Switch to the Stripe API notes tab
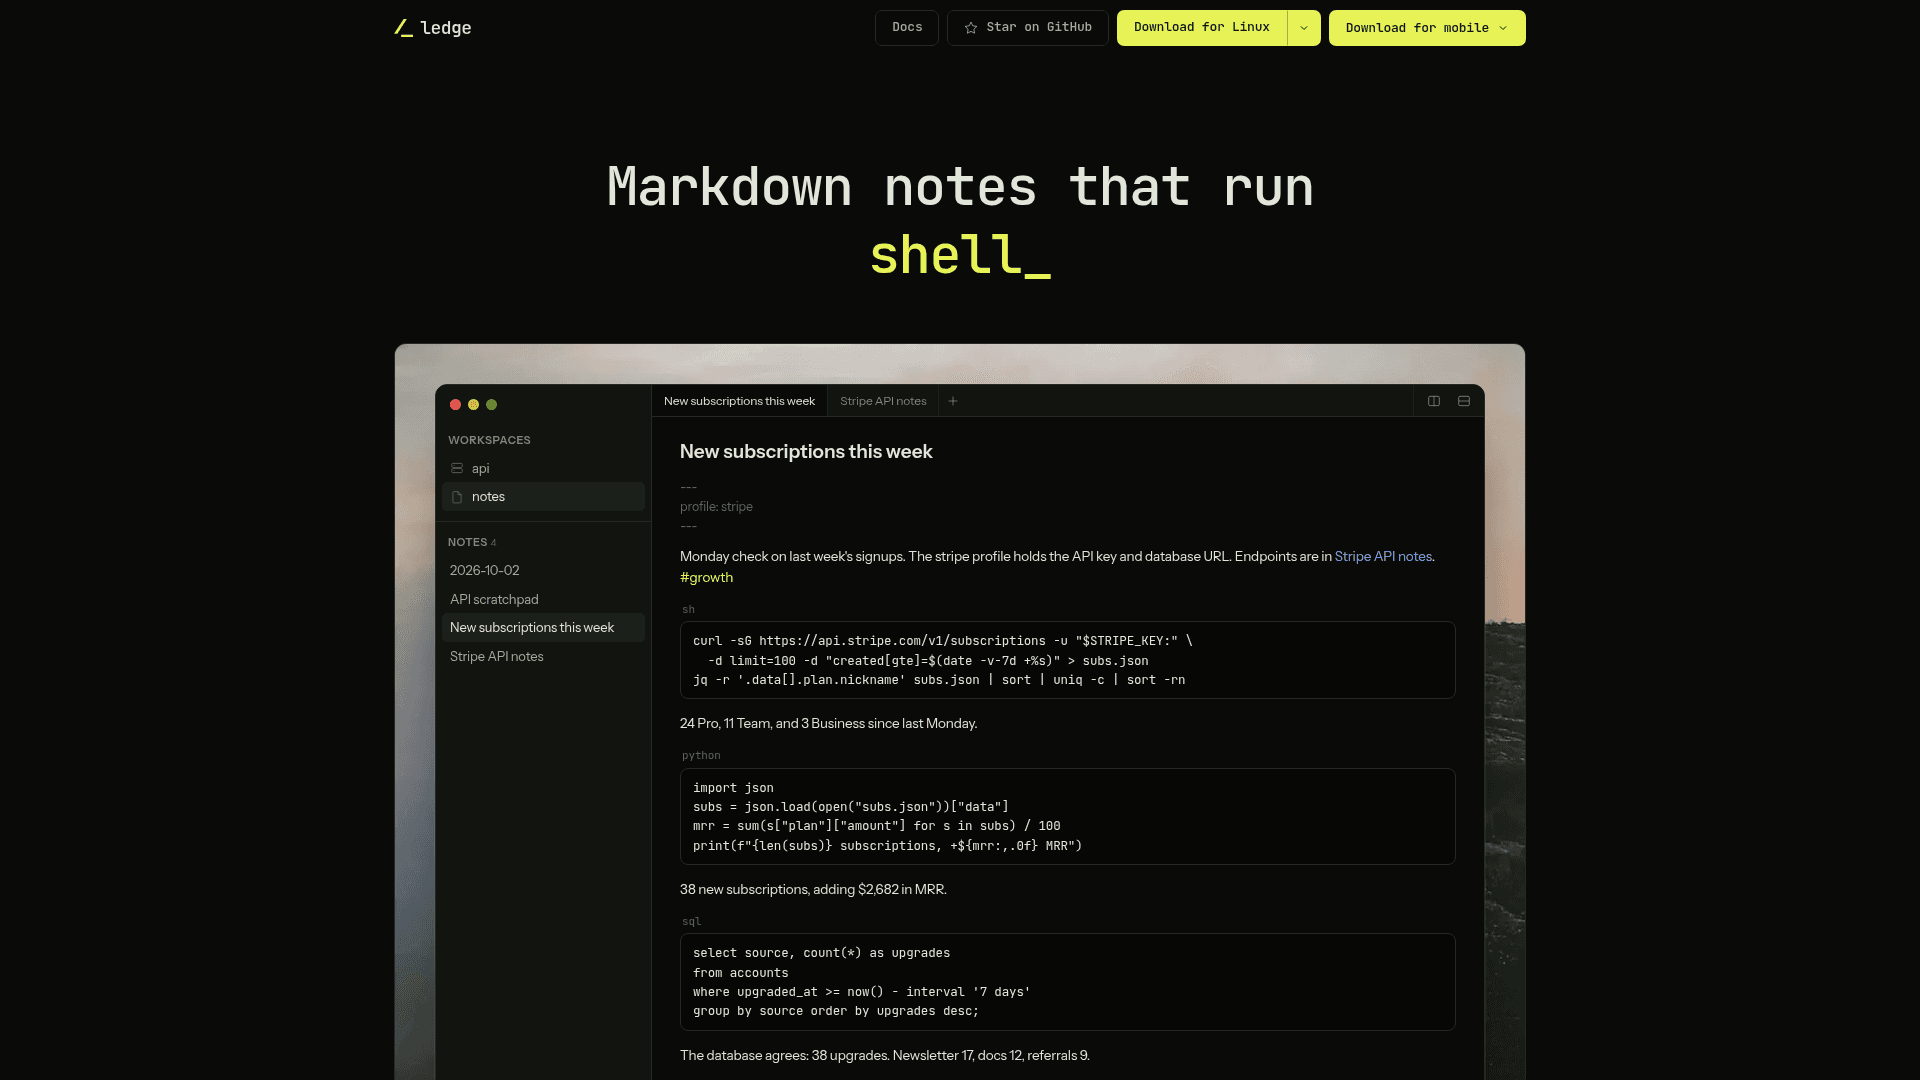The height and width of the screenshot is (1080, 1920). 883,401
